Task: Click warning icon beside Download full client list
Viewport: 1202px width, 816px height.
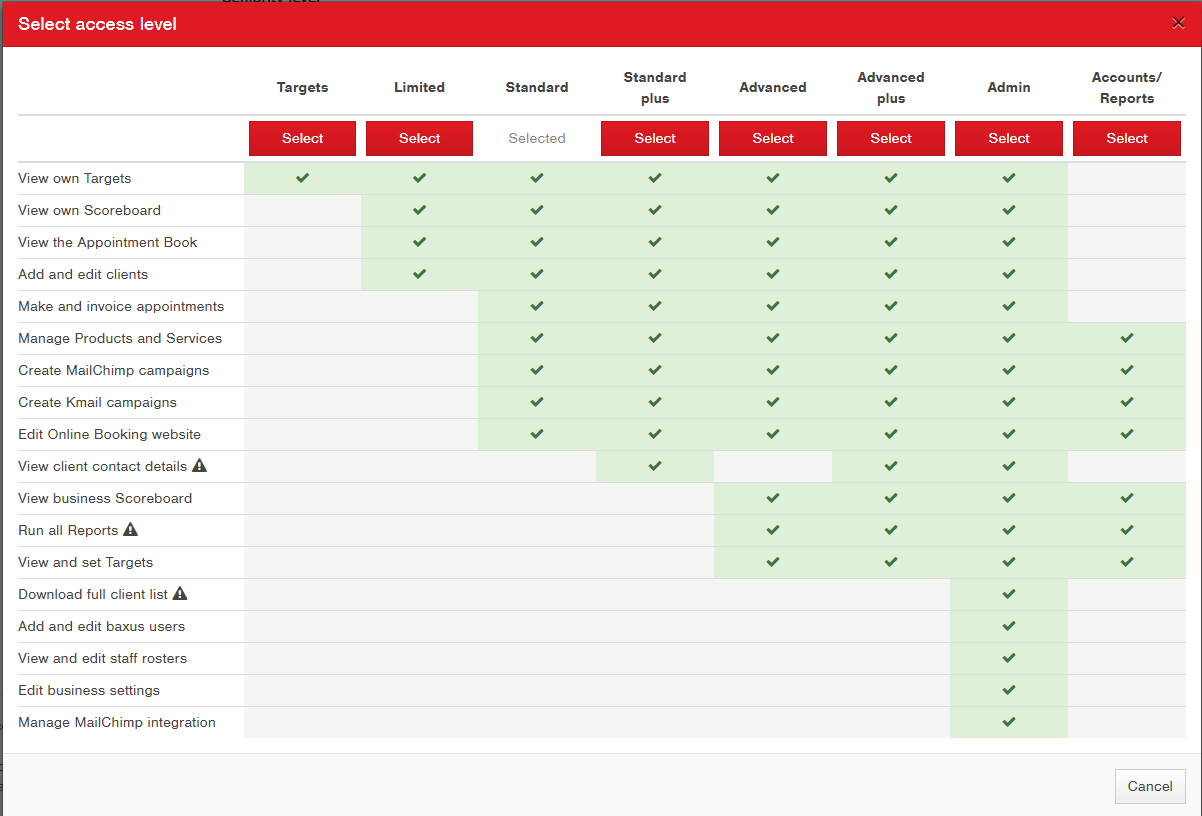Action: 180,593
